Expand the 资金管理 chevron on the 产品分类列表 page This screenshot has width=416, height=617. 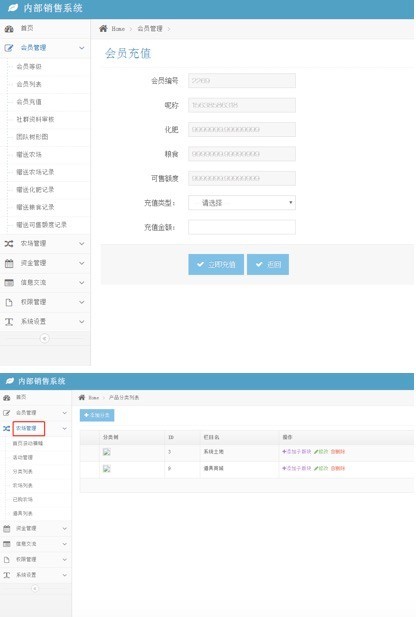coord(65,528)
